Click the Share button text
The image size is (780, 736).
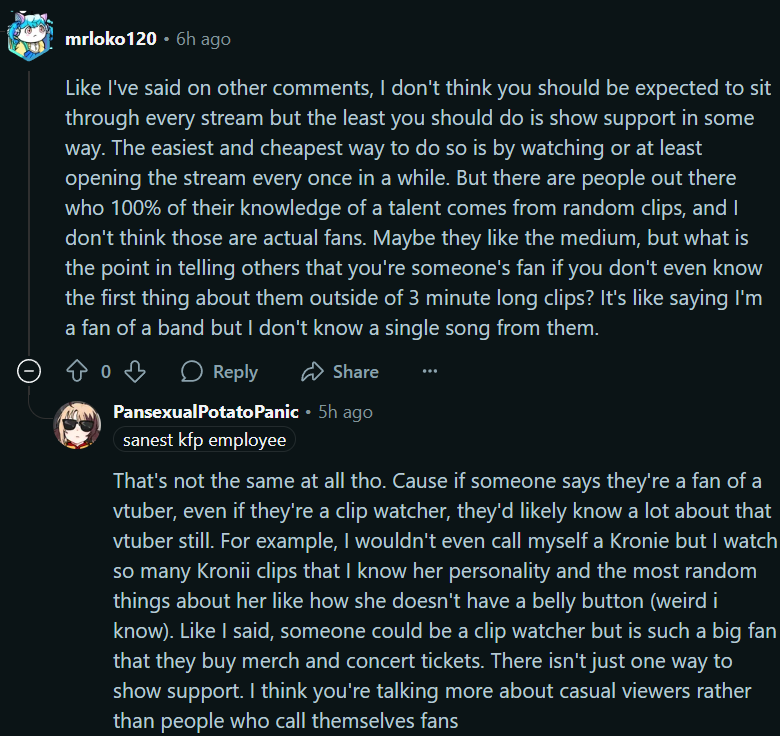[x=356, y=372]
